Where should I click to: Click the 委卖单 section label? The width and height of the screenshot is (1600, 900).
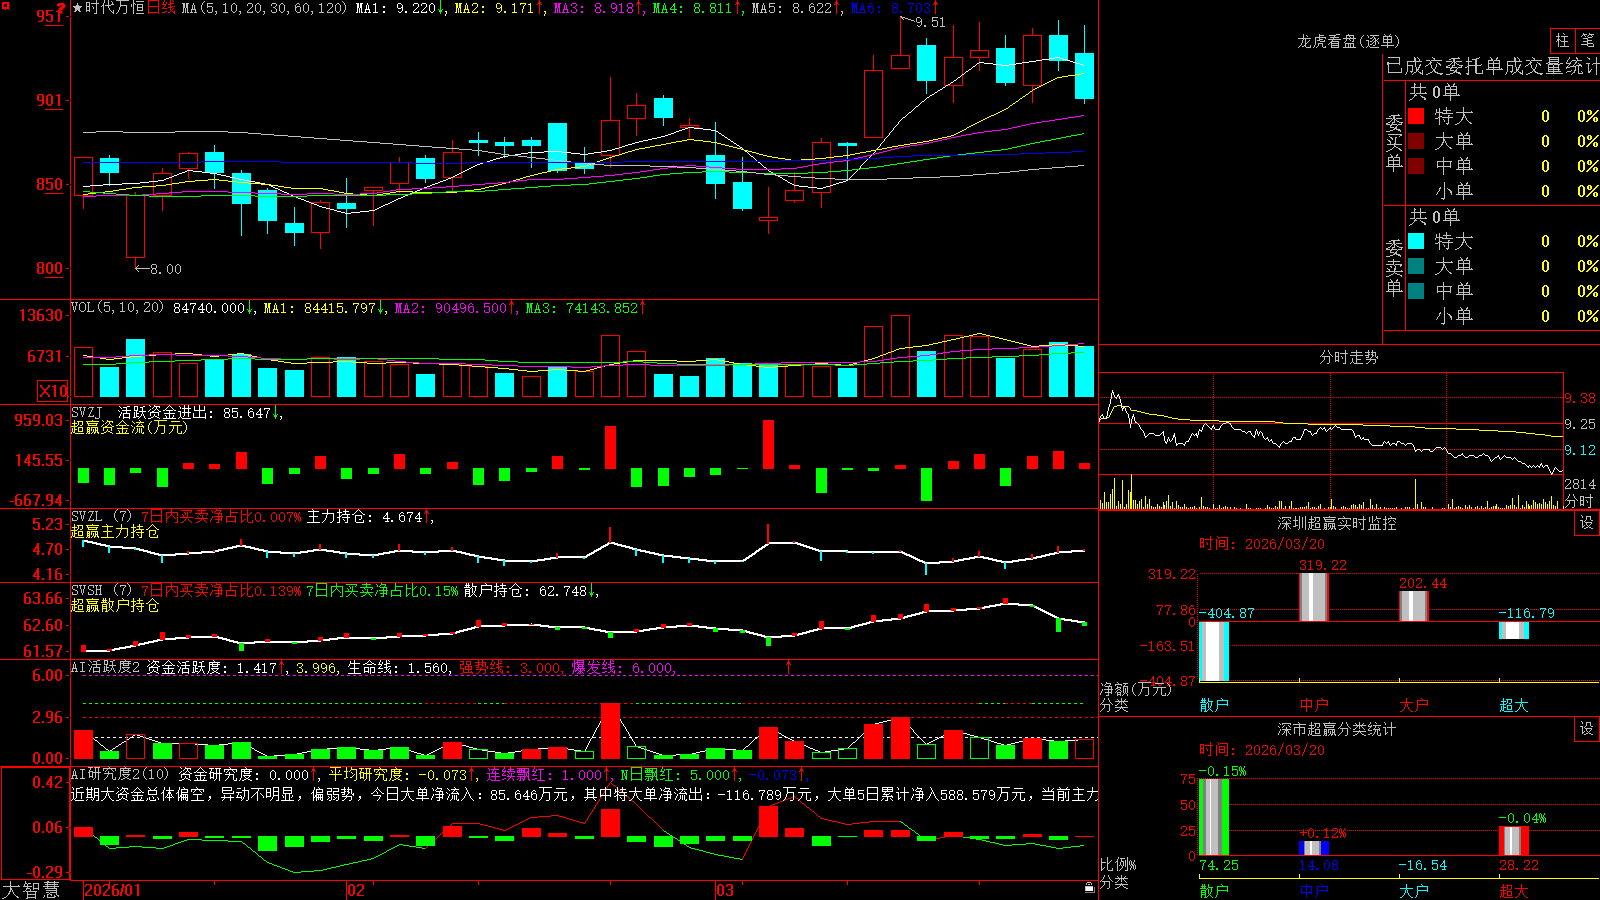[x=1394, y=267]
